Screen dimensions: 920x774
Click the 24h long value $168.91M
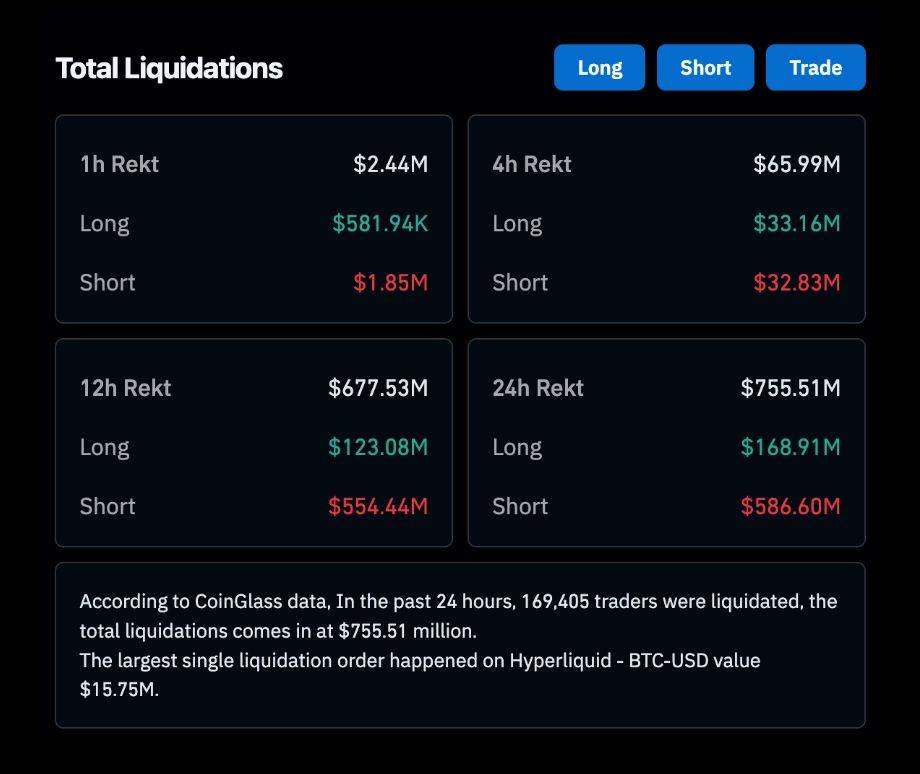791,447
